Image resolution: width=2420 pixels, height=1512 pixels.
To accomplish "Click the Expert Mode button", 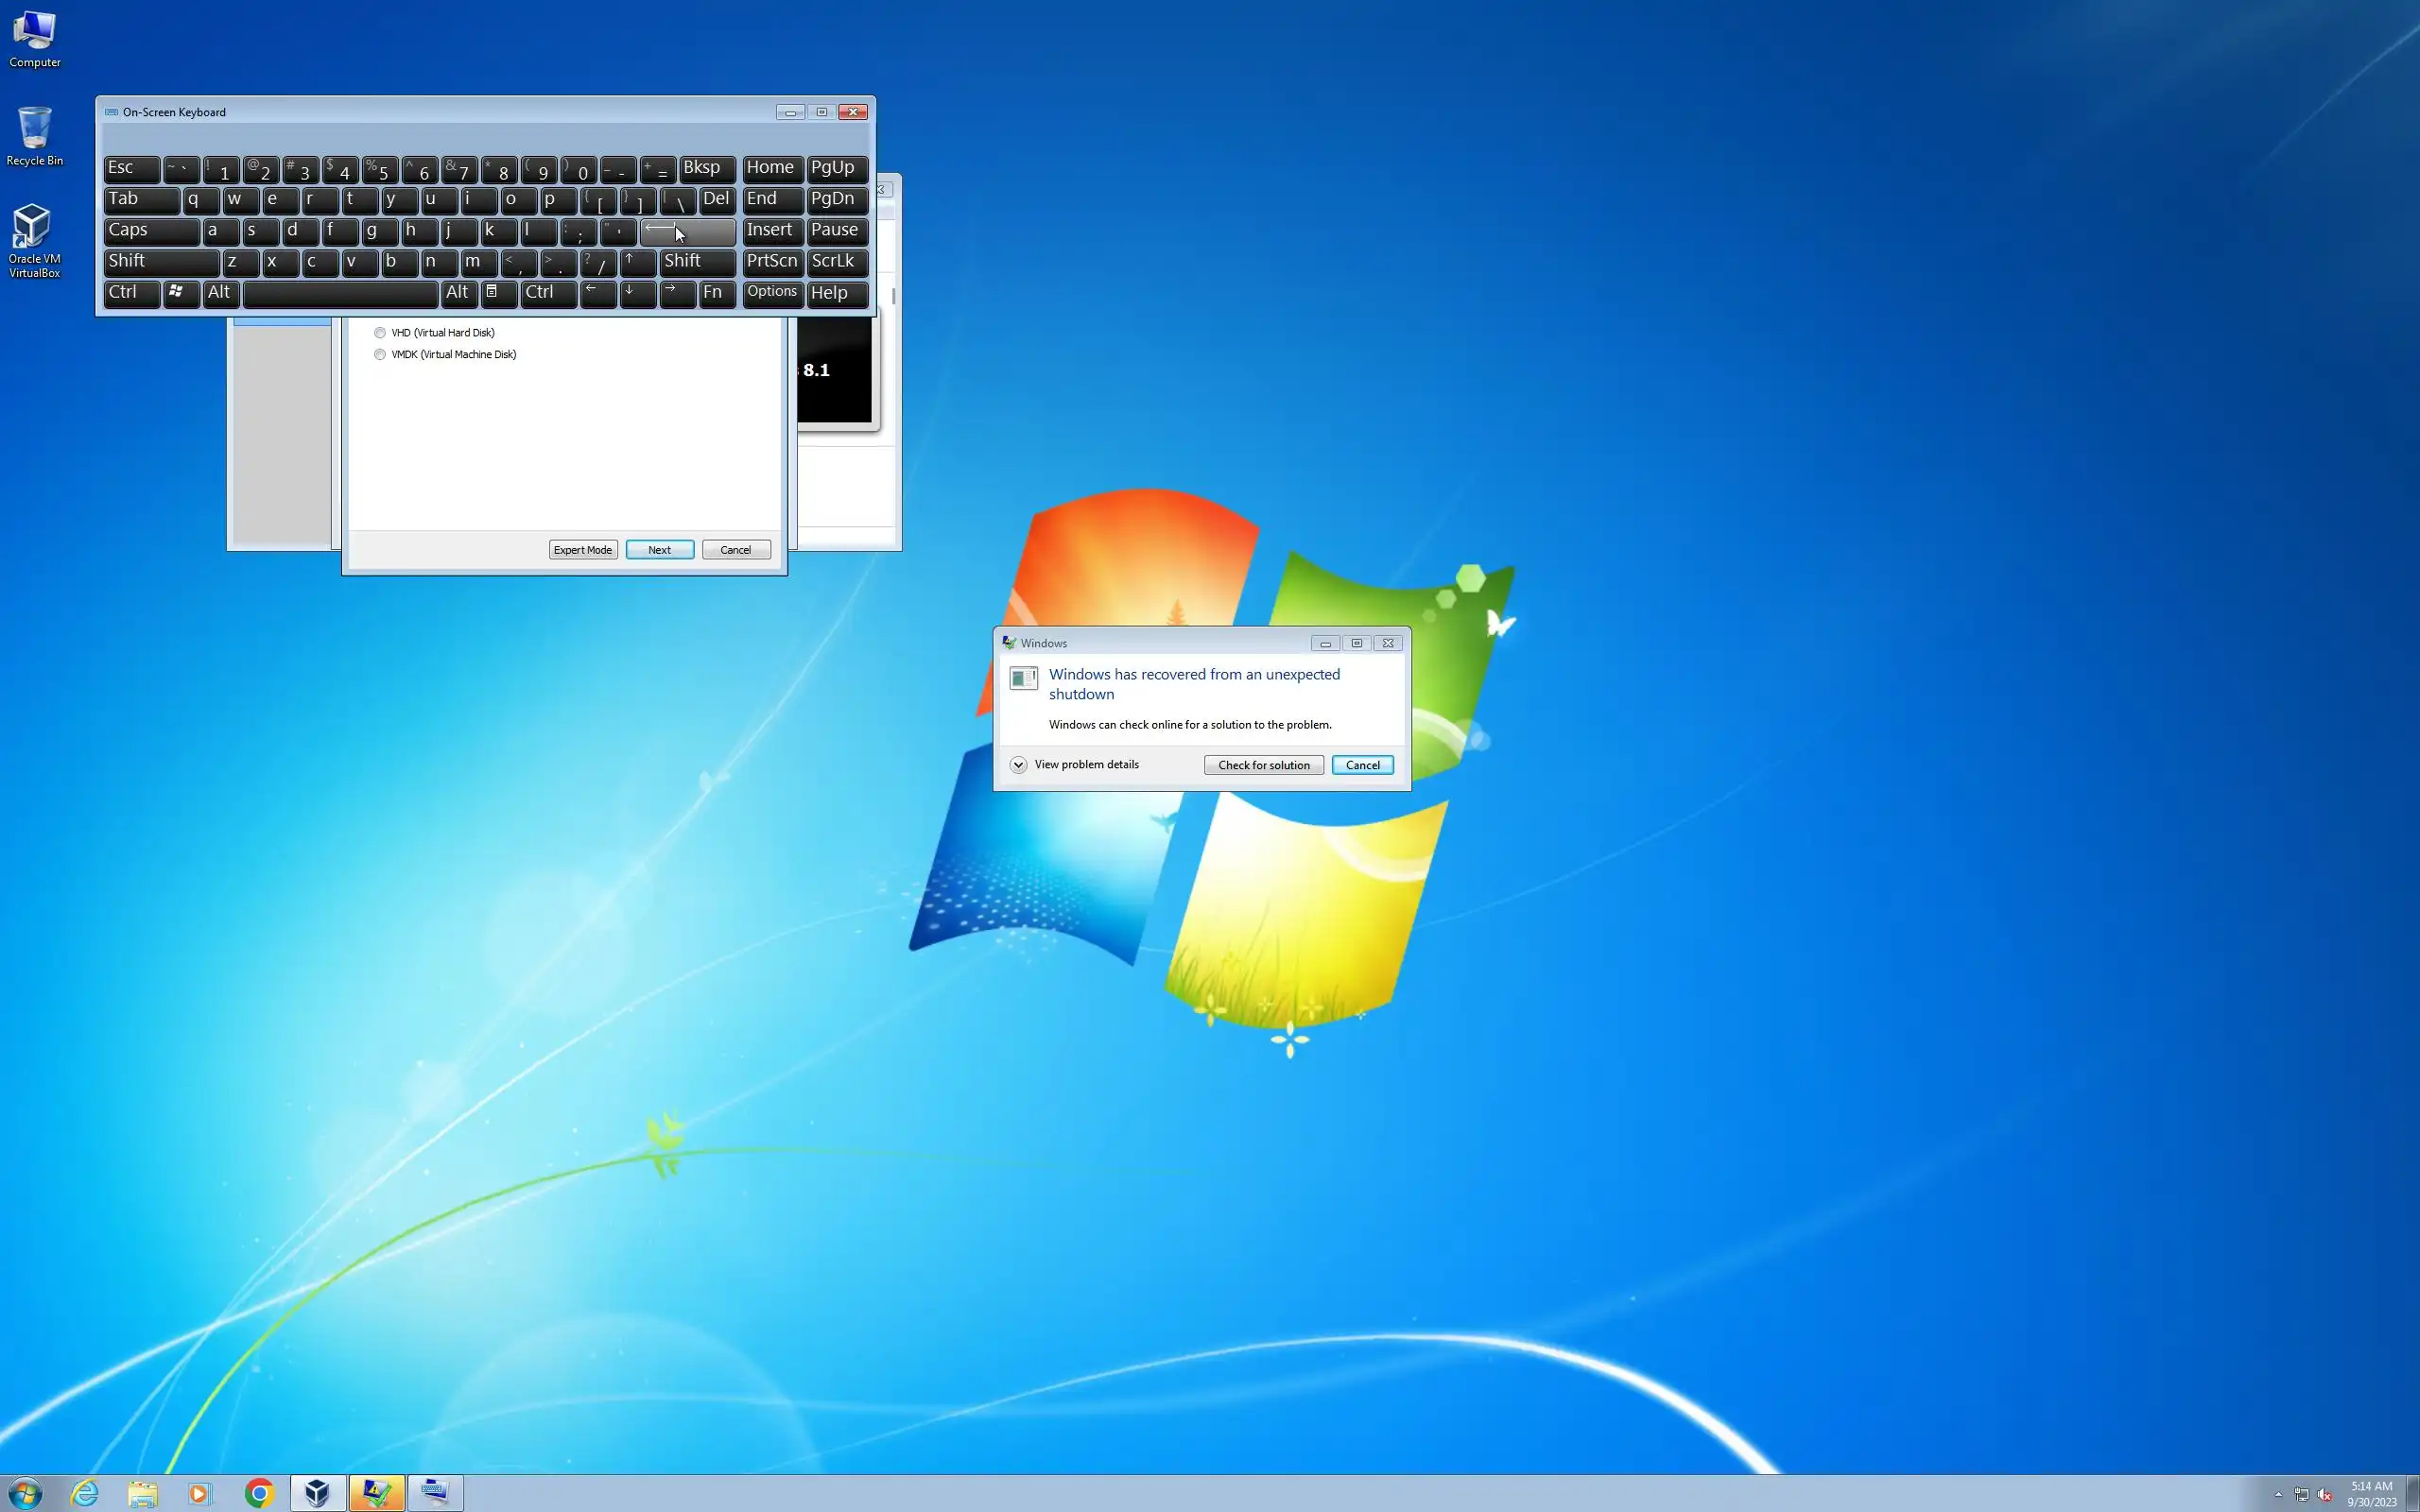I will [583, 550].
